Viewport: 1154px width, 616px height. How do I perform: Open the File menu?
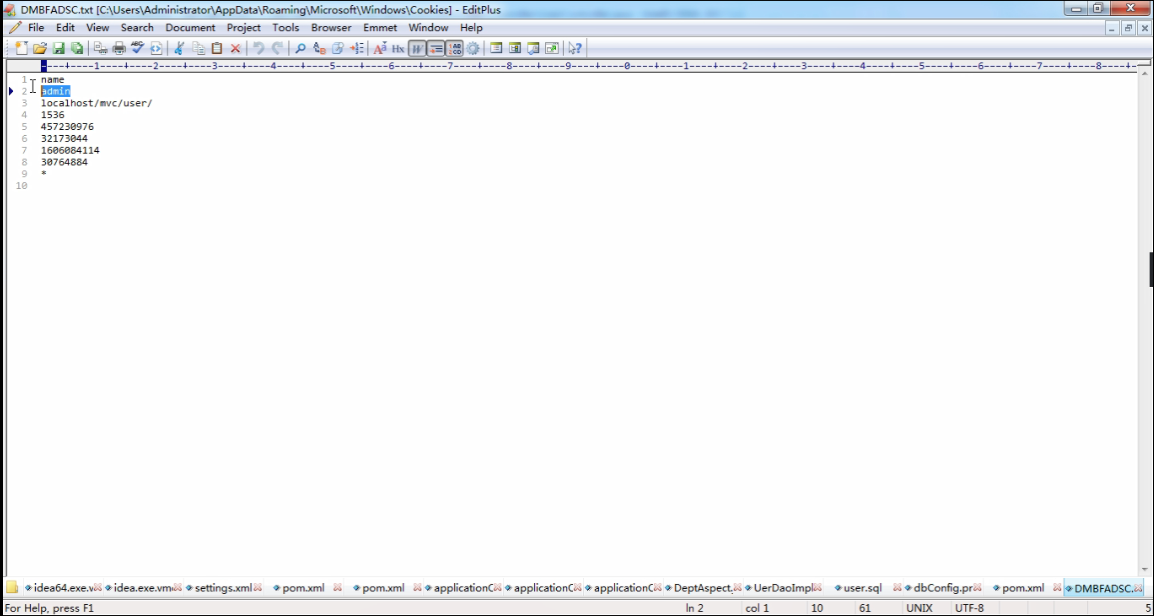[x=36, y=28]
